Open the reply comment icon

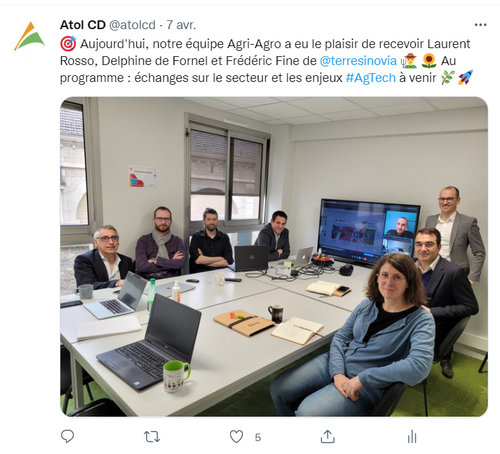pyautogui.click(x=67, y=436)
